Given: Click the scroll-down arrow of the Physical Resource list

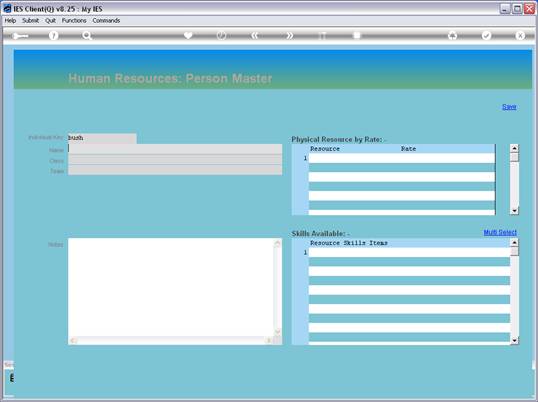Looking at the screenshot, I should (514, 211).
